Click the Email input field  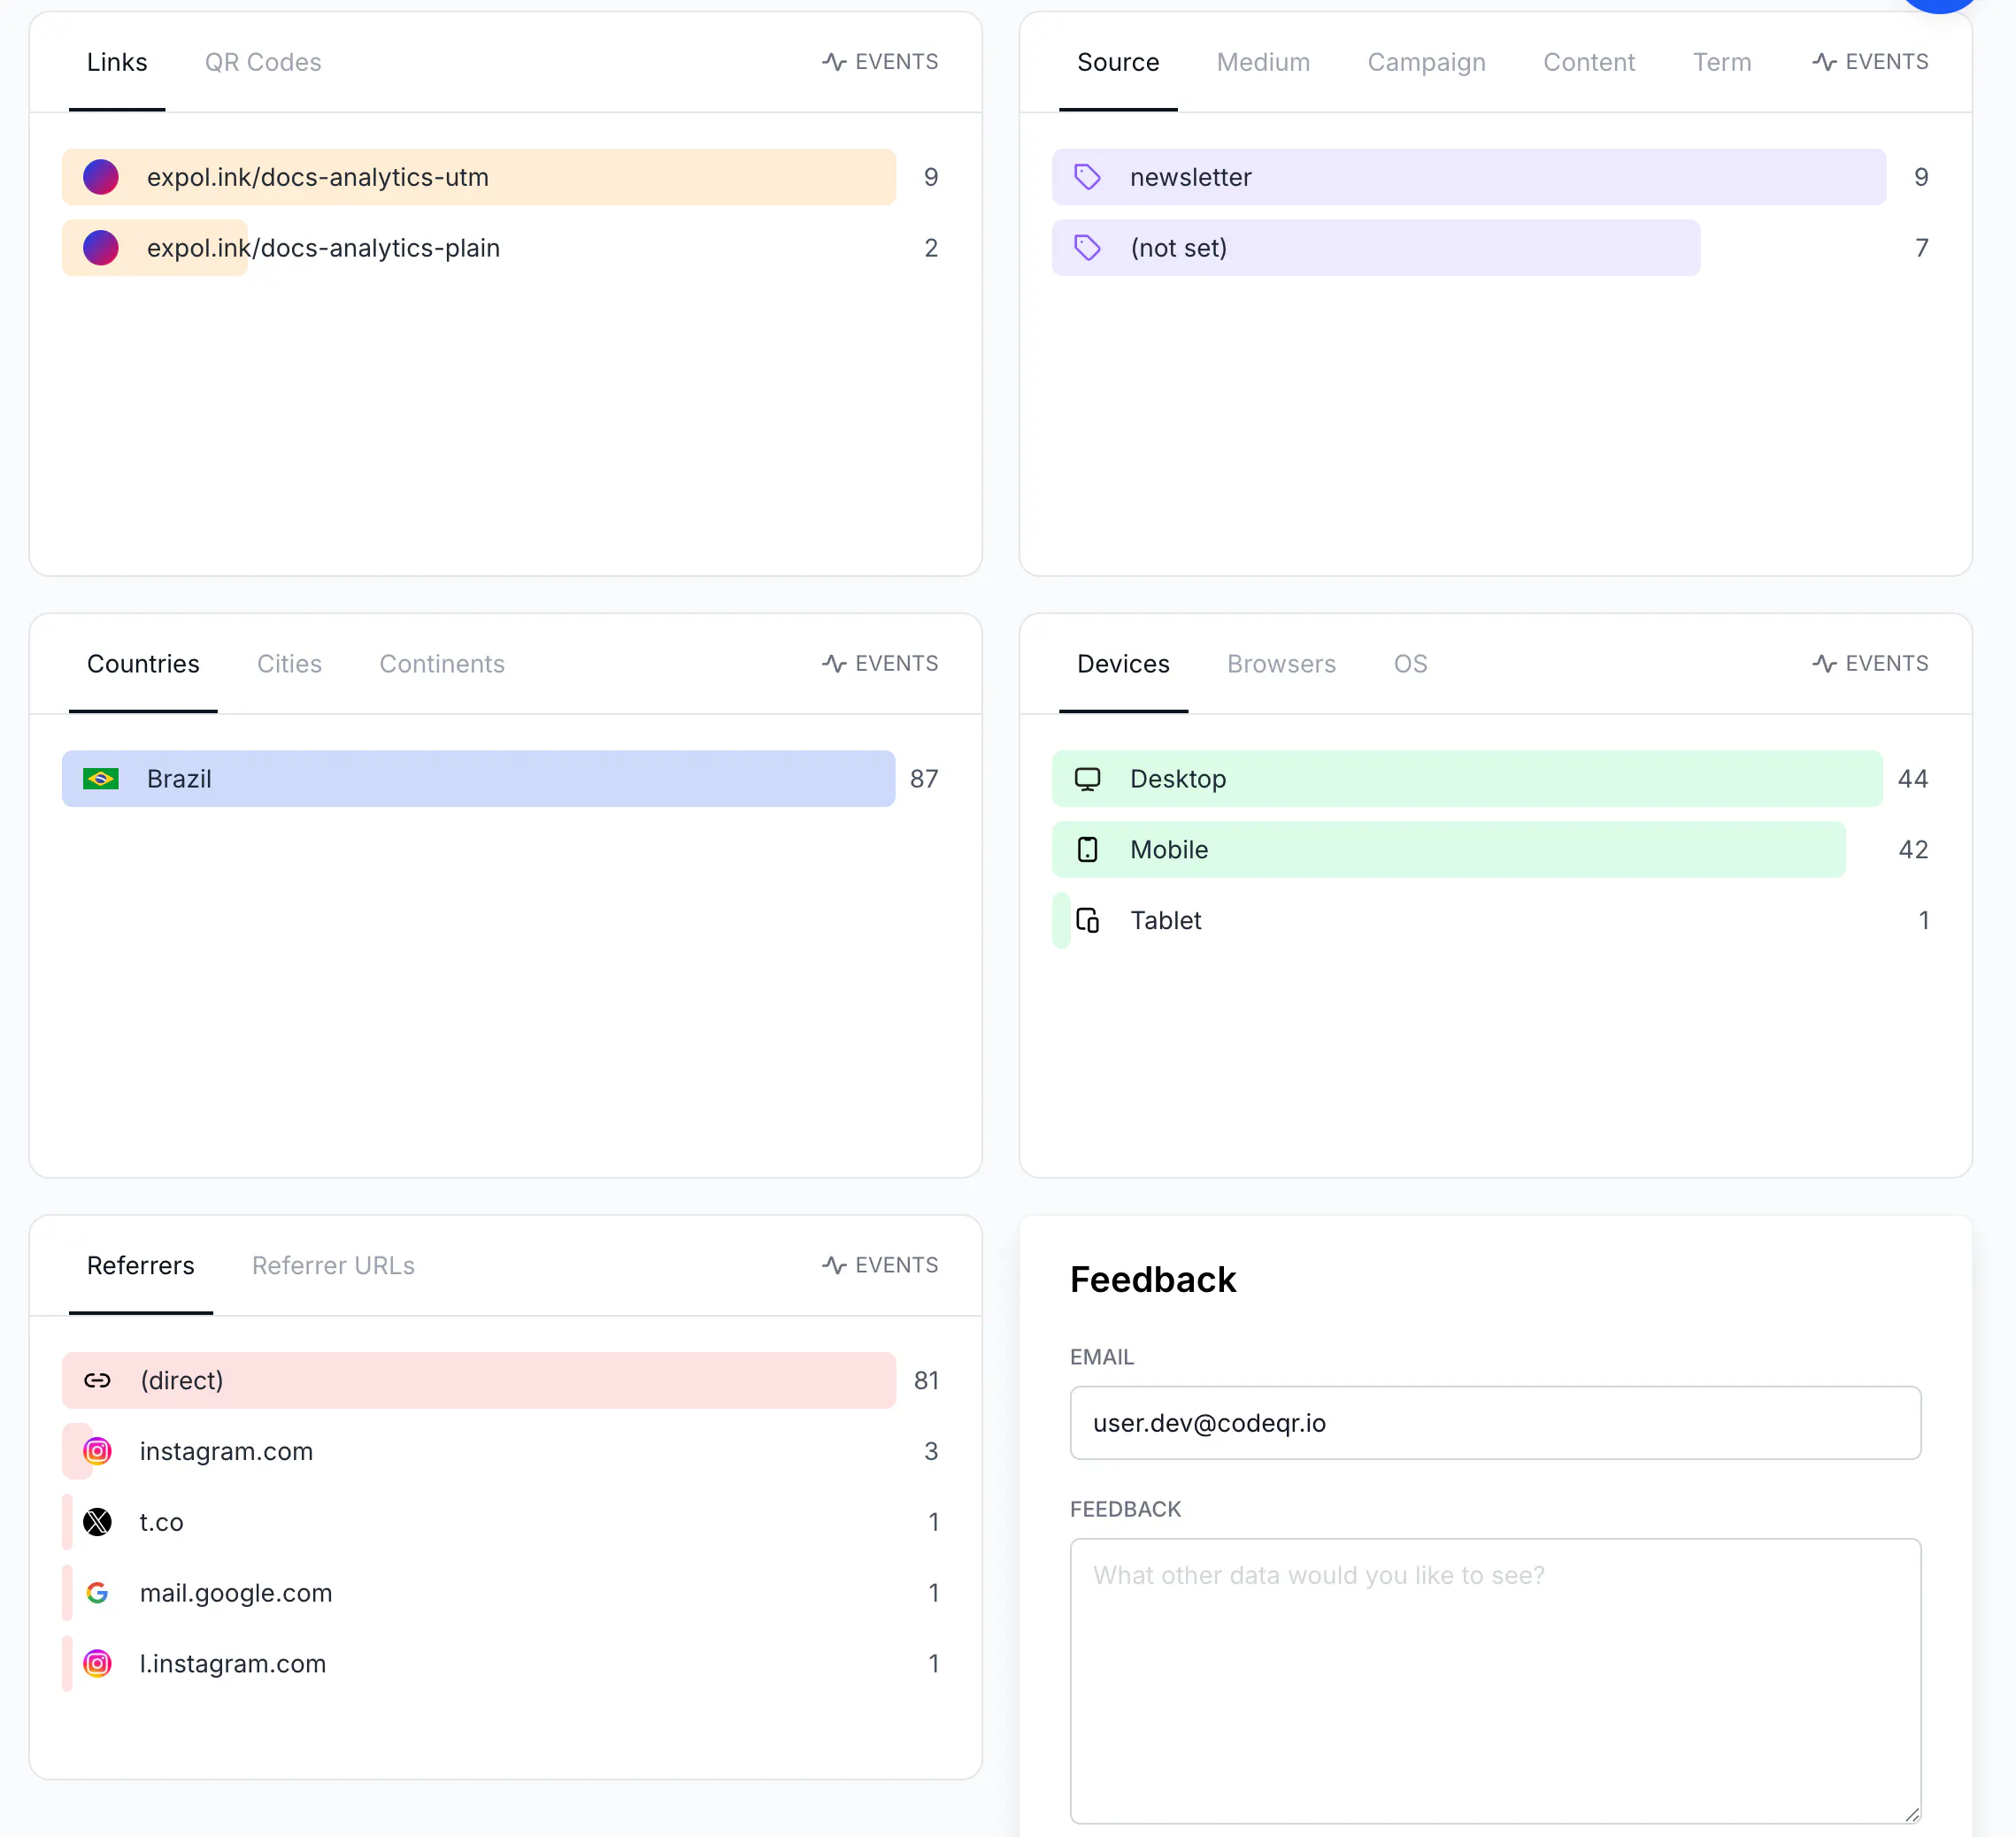(1495, 1422)
